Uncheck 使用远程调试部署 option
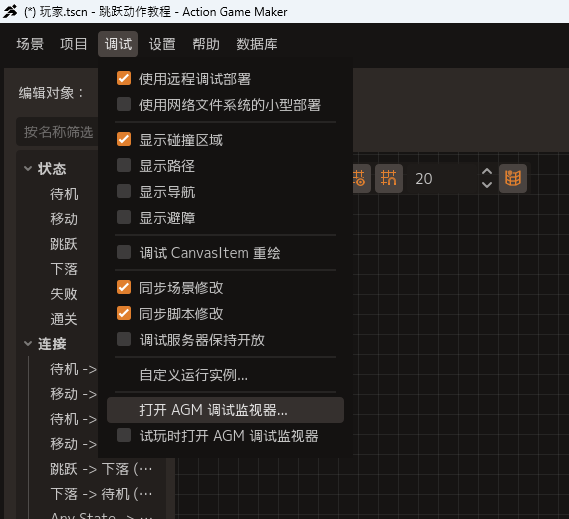The width and height of the screenshot is (569, 519). (124, 78)
